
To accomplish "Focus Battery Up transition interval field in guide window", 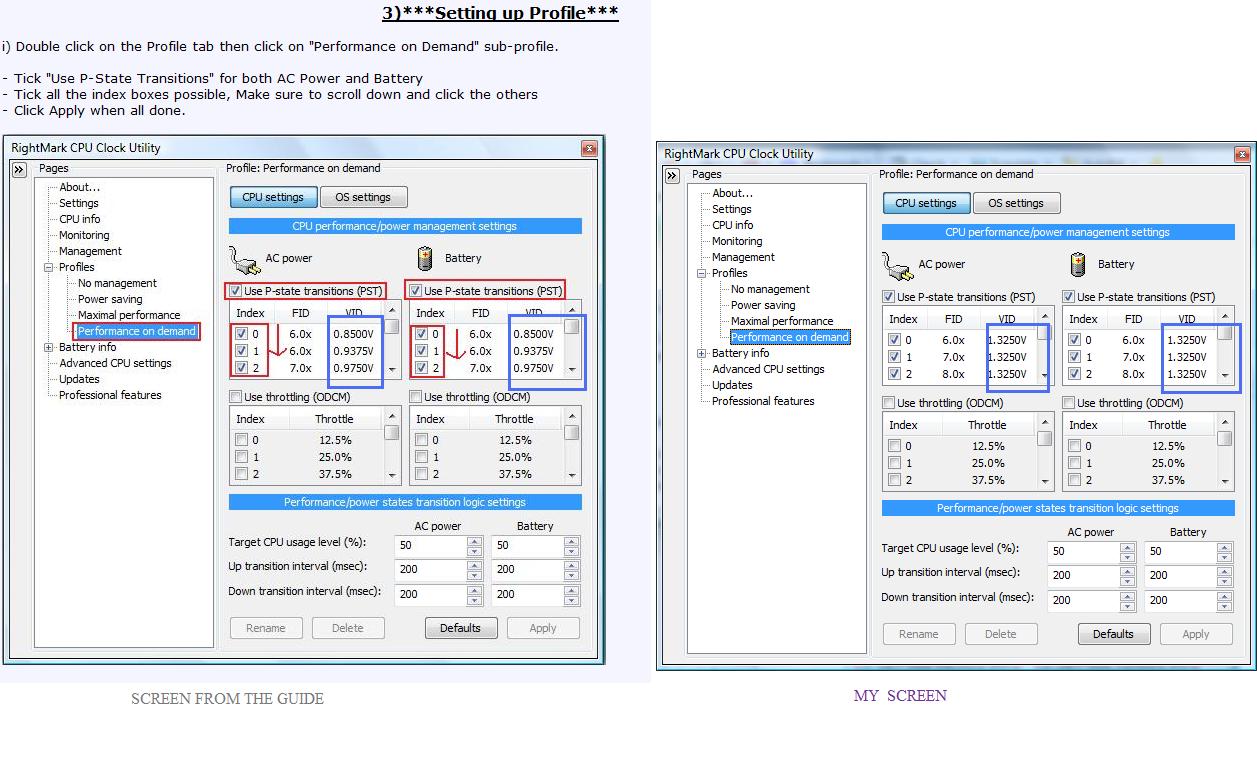I will (x=527, y=569).
